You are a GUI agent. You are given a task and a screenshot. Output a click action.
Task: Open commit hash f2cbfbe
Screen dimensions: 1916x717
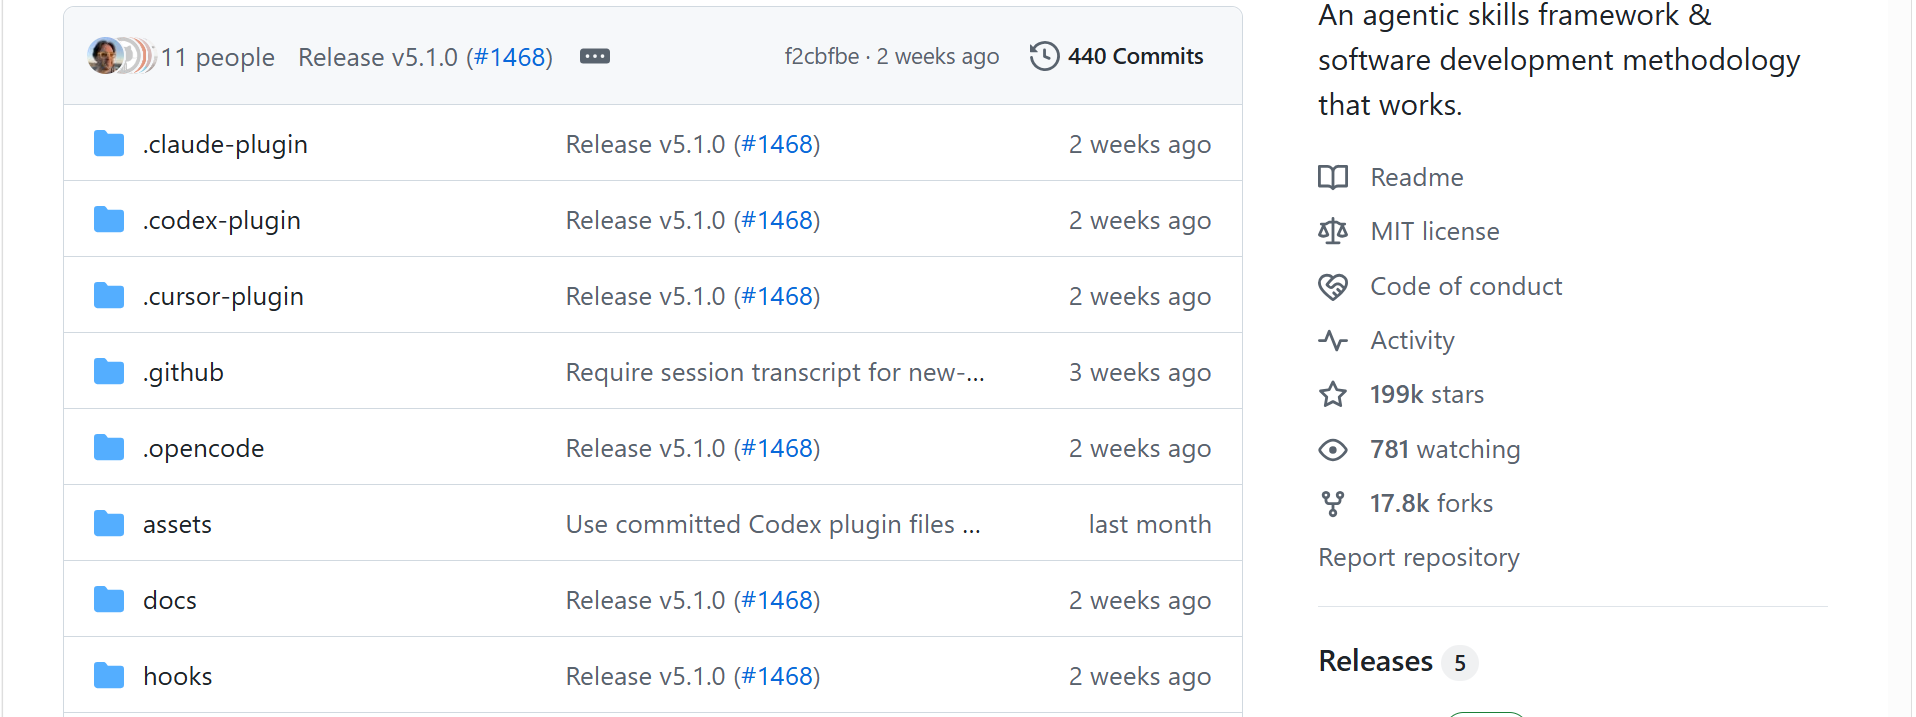822,56
